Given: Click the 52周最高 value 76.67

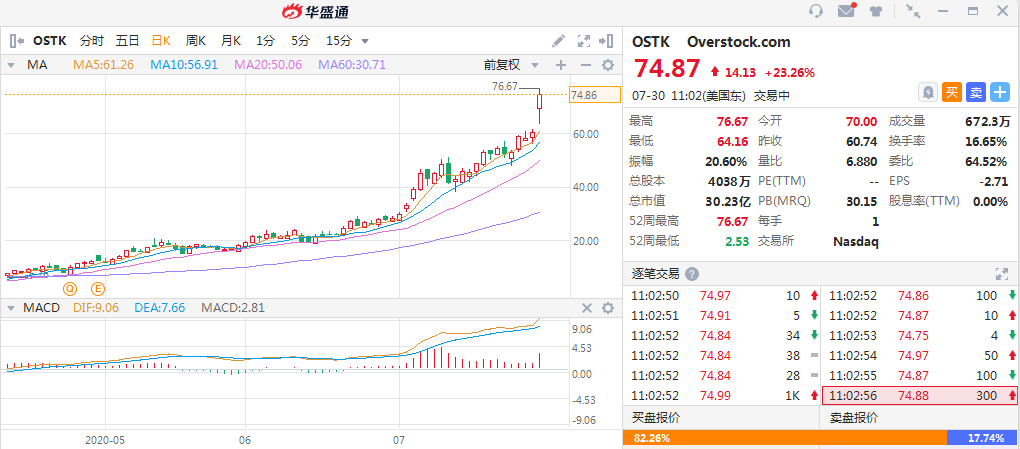Looking at the screenshot, I should pos(732,221).
